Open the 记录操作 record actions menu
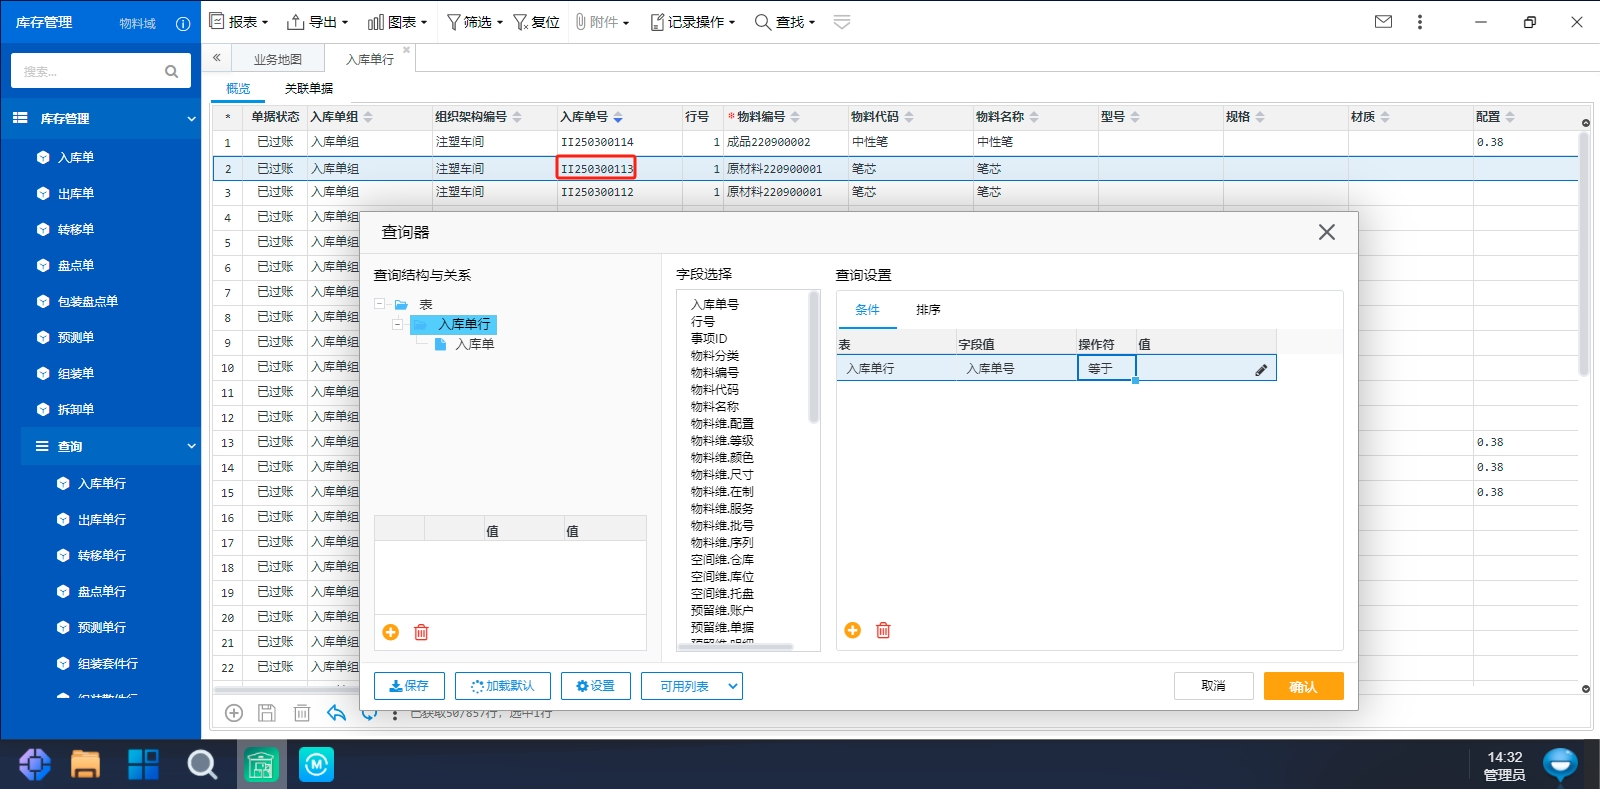This screenshot has height=789, width=1600. click(692, 22)
